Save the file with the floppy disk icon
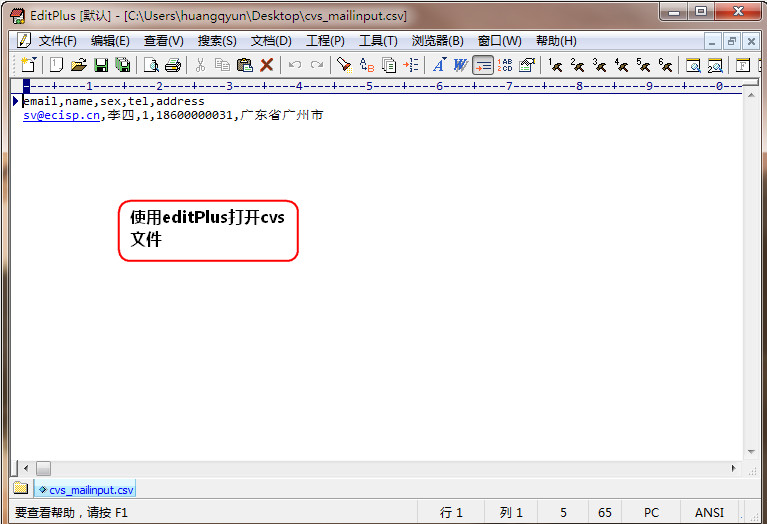The height and width of the screenshot is (524, 767). pos(100,65)
